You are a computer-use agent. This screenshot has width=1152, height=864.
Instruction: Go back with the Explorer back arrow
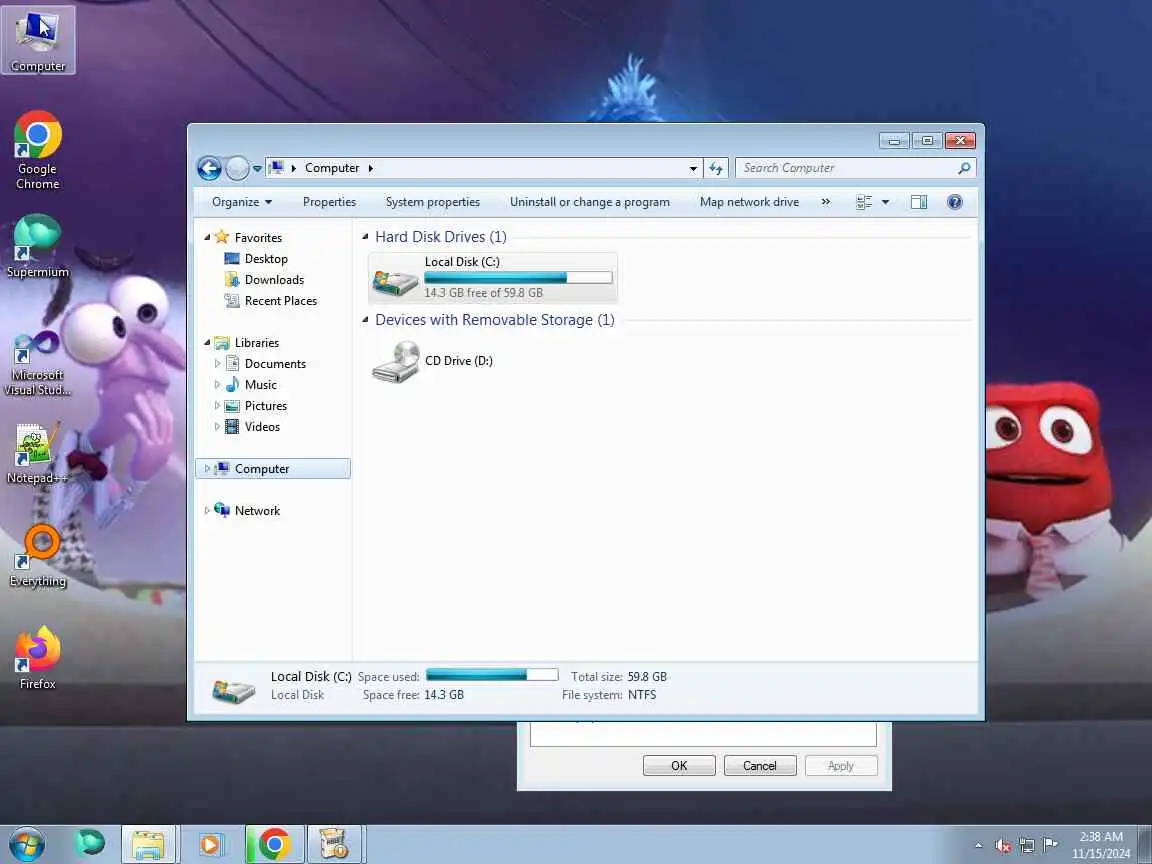click(x=209, y=168)
